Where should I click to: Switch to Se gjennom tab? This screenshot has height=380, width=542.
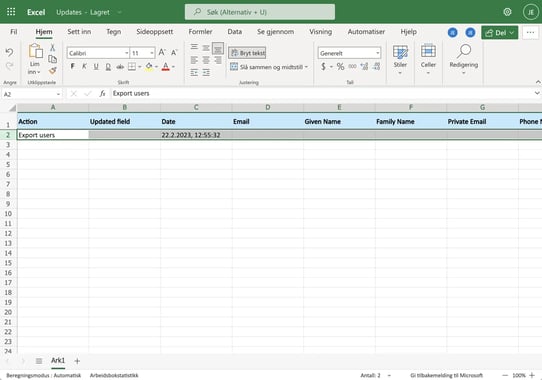[275, 32]
